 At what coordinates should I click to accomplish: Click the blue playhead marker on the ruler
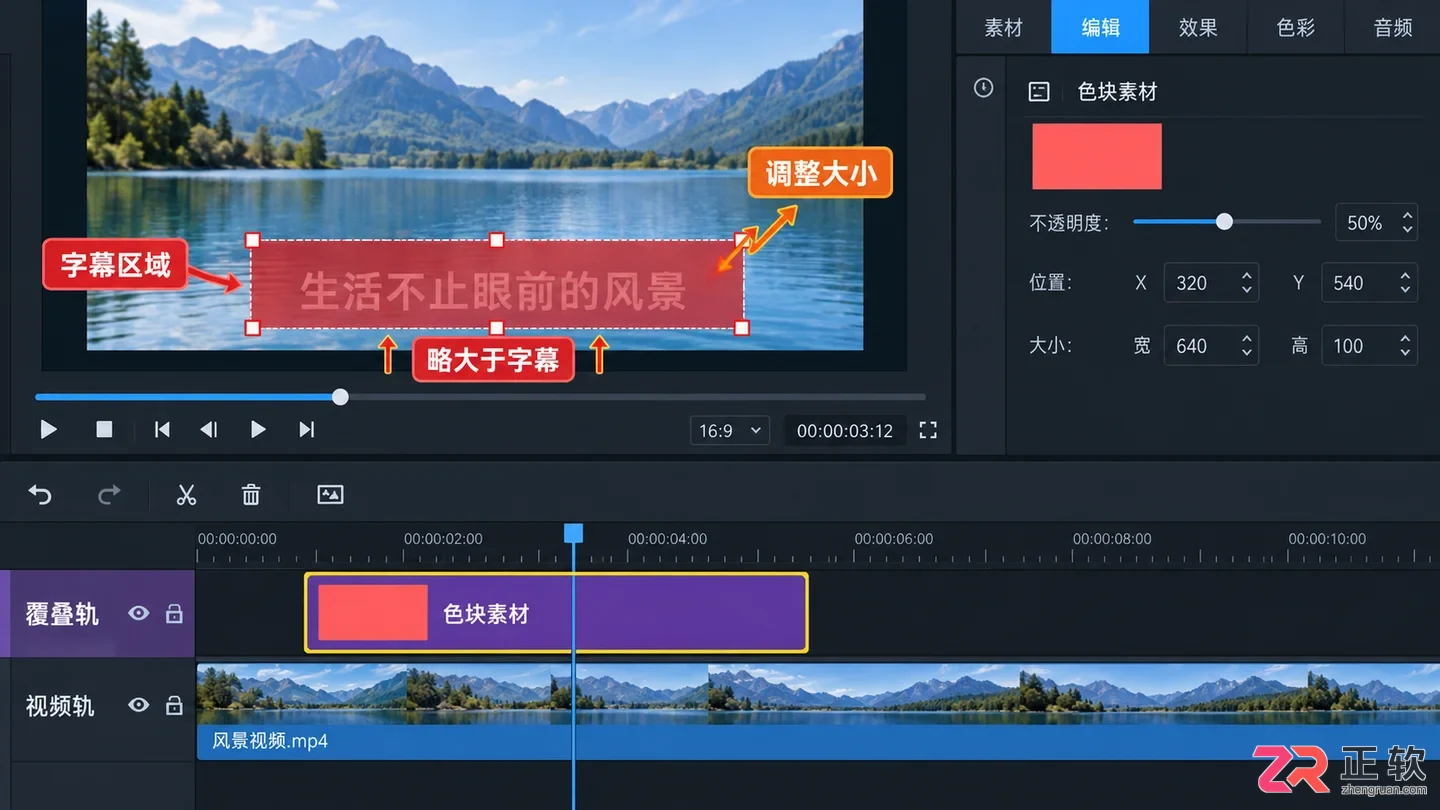573,533
